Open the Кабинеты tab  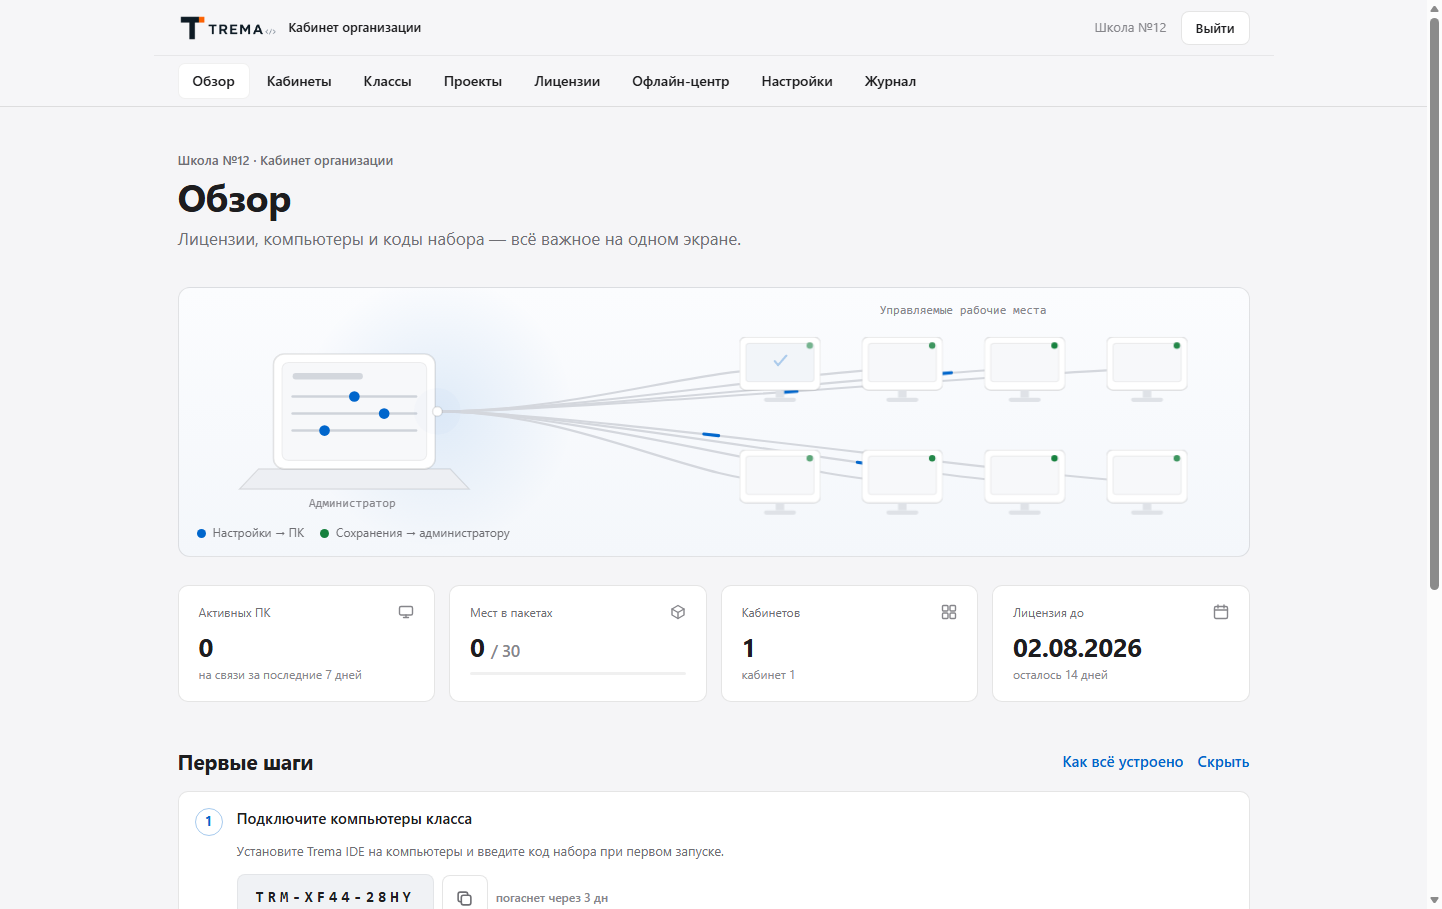[x=299, y=81]
